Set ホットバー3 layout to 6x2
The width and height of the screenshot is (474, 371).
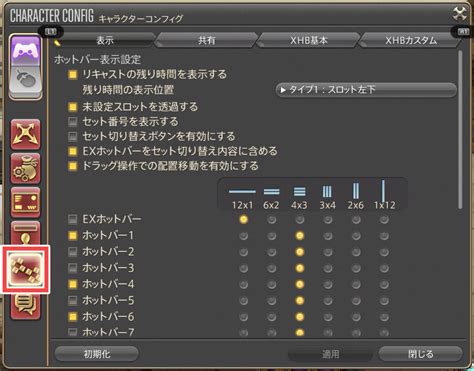click(x=272, y=268)
